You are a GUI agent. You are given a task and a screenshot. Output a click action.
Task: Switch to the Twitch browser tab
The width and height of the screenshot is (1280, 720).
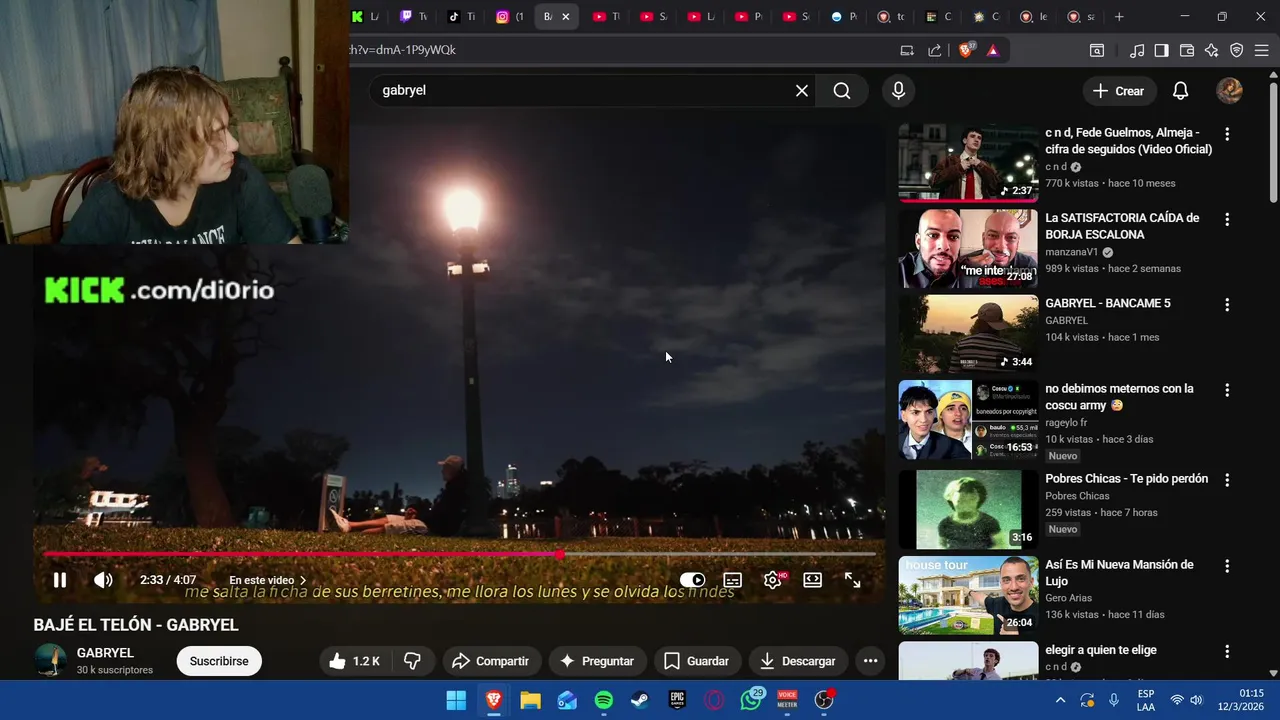tap(413, 16)
